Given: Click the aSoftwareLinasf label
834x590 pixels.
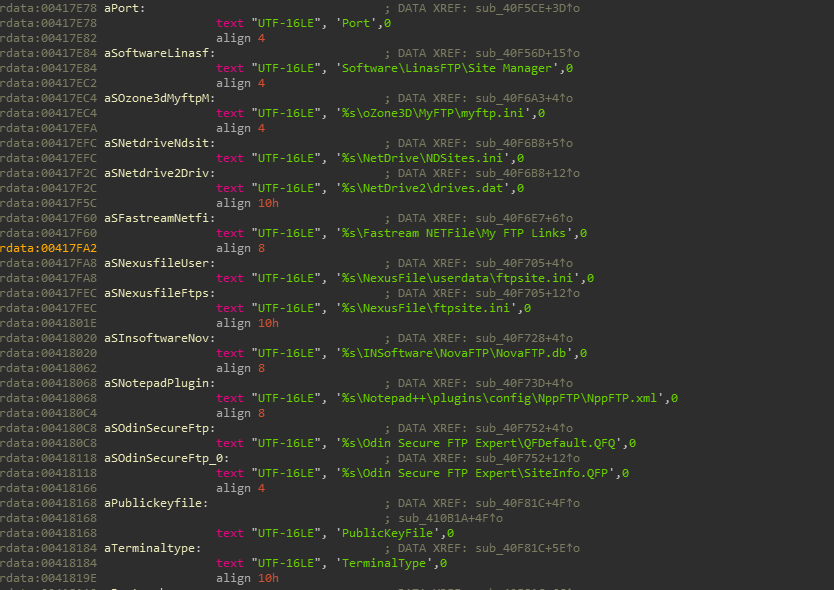Looking at the screenshot, I should click(159, 53).
